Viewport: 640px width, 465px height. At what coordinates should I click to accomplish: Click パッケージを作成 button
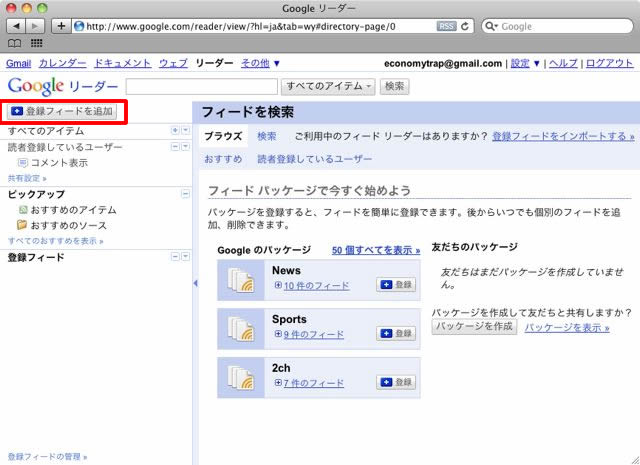tap(474, 327)
